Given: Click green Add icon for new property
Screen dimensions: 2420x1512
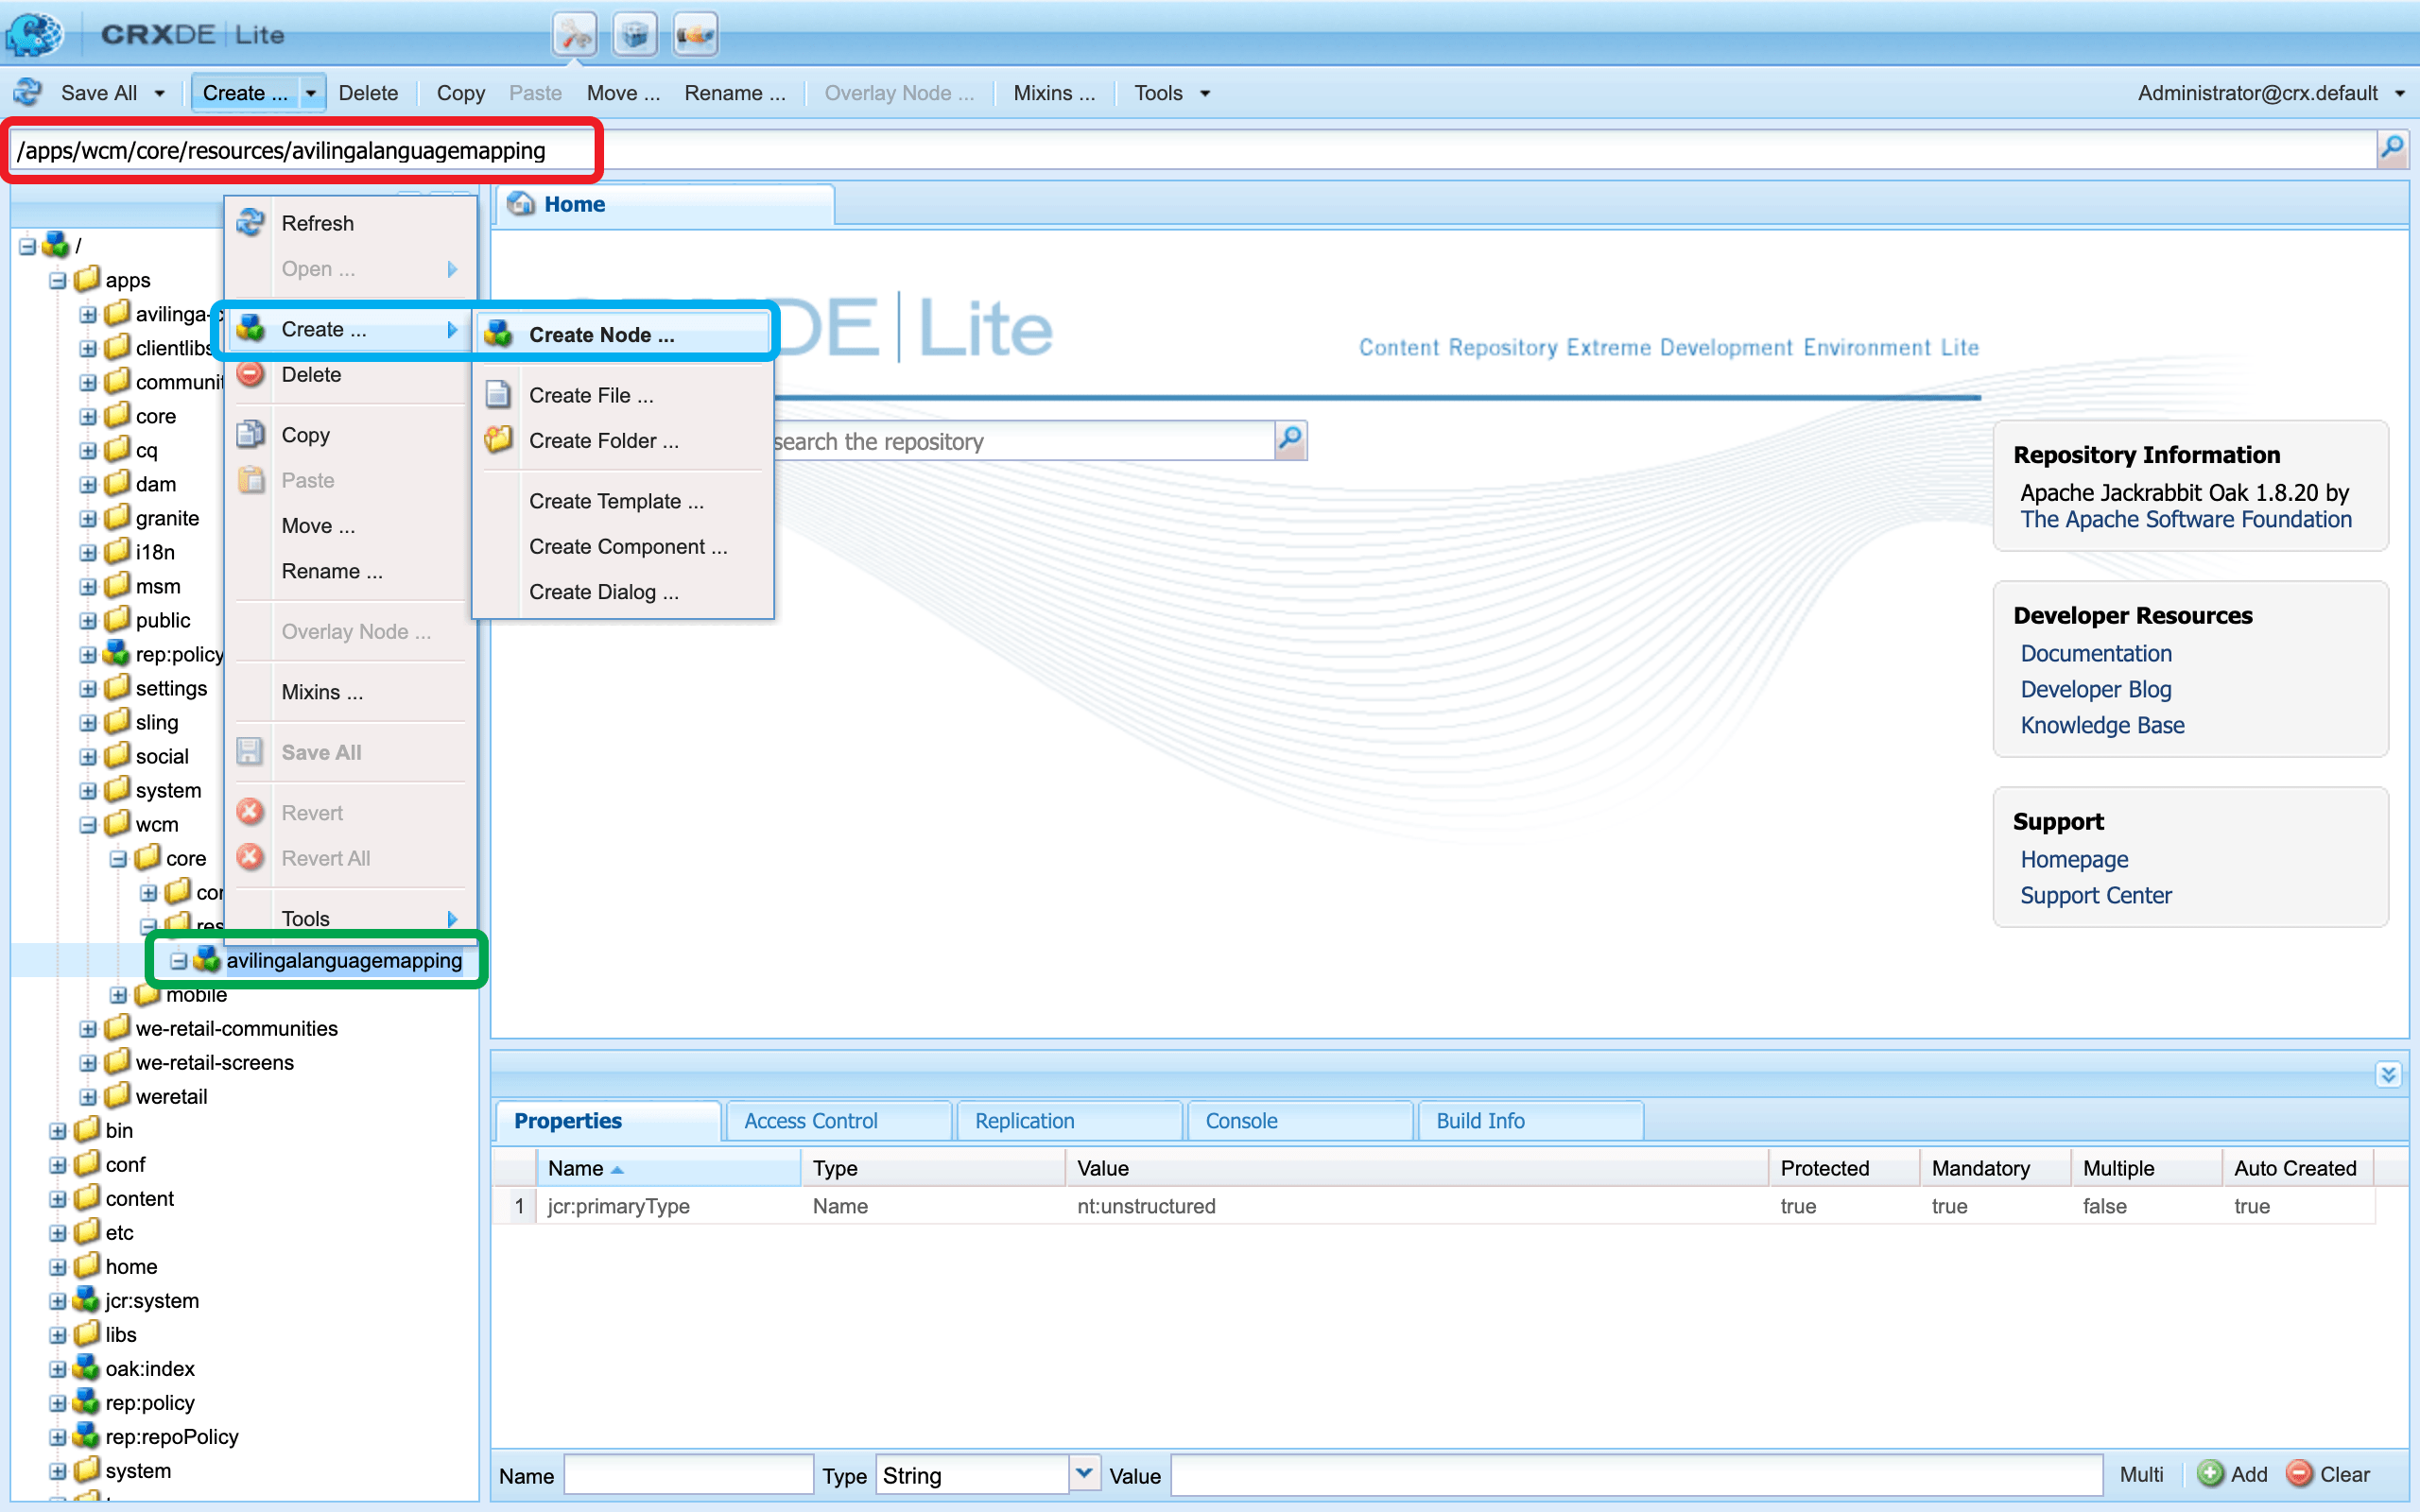Looking at the screenshot, I should coord(2210,1474).
